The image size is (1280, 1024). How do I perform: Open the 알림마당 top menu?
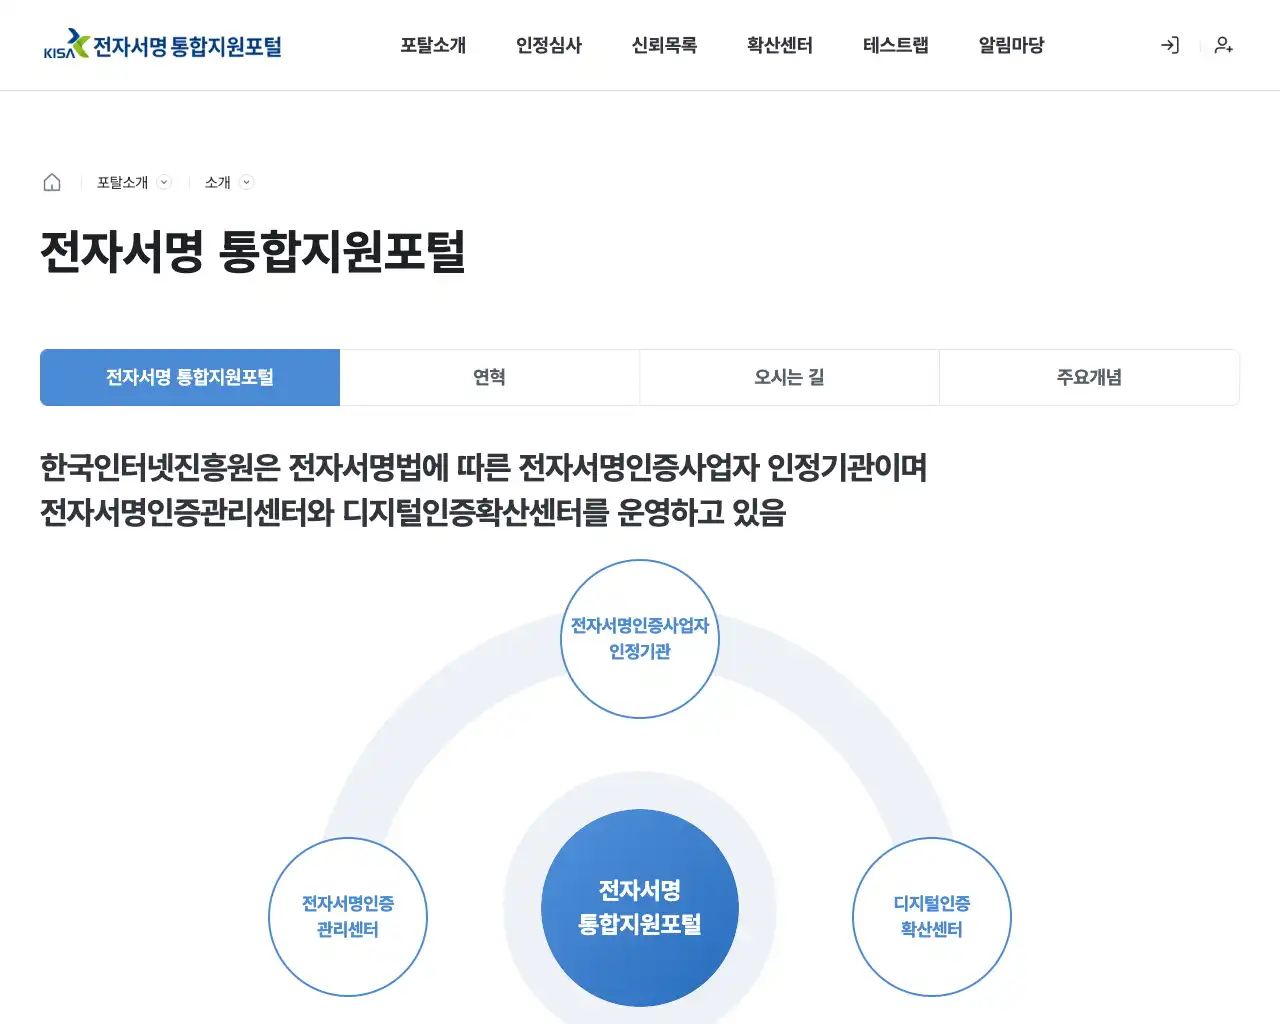[1011, 45]
